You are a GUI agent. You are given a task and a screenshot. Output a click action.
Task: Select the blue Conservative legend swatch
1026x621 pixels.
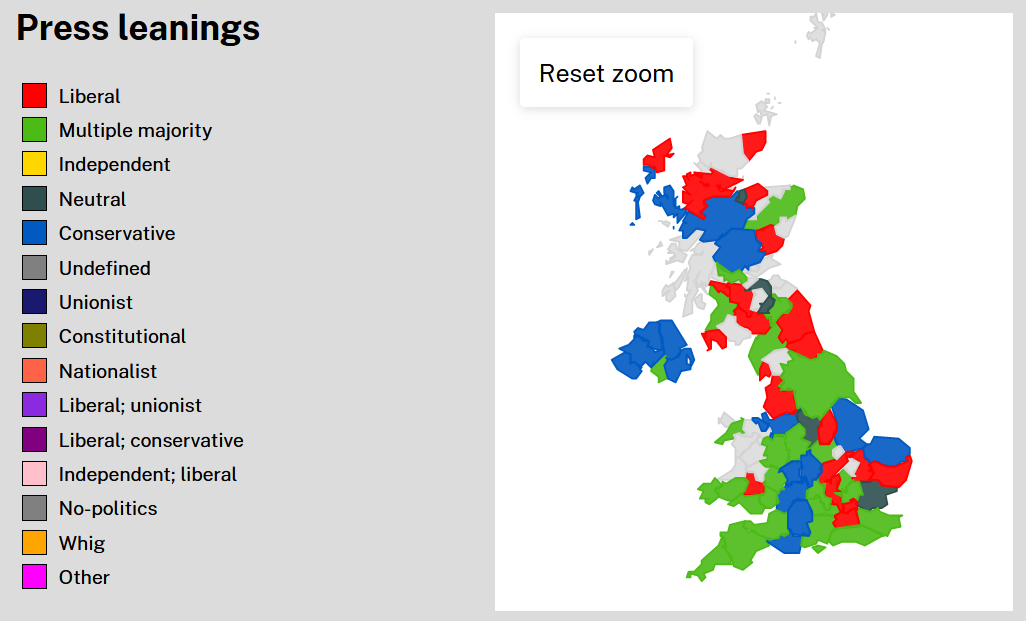coord(35,233)
